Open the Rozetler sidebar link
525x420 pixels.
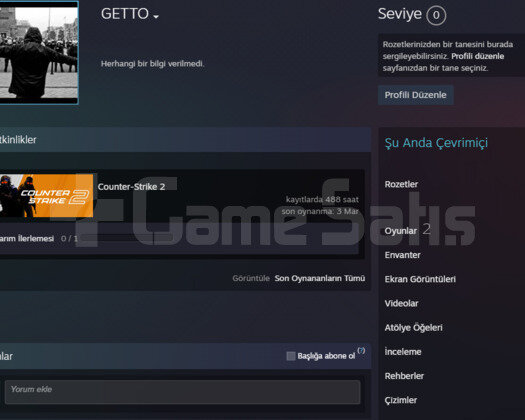click(401, 184)
